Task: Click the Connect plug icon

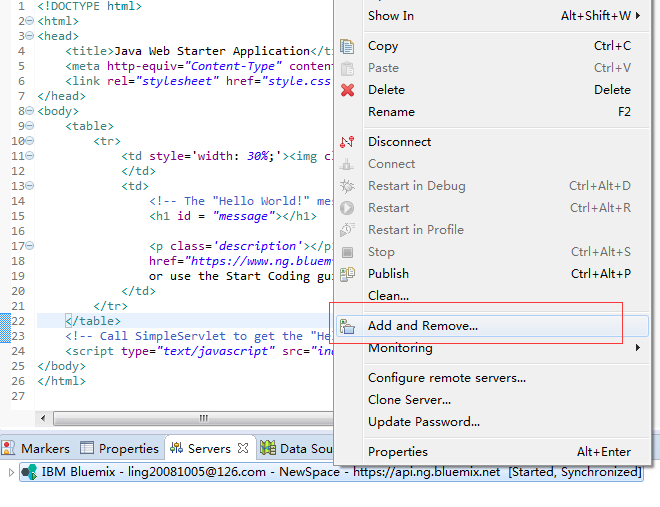Action: (347, 164)
